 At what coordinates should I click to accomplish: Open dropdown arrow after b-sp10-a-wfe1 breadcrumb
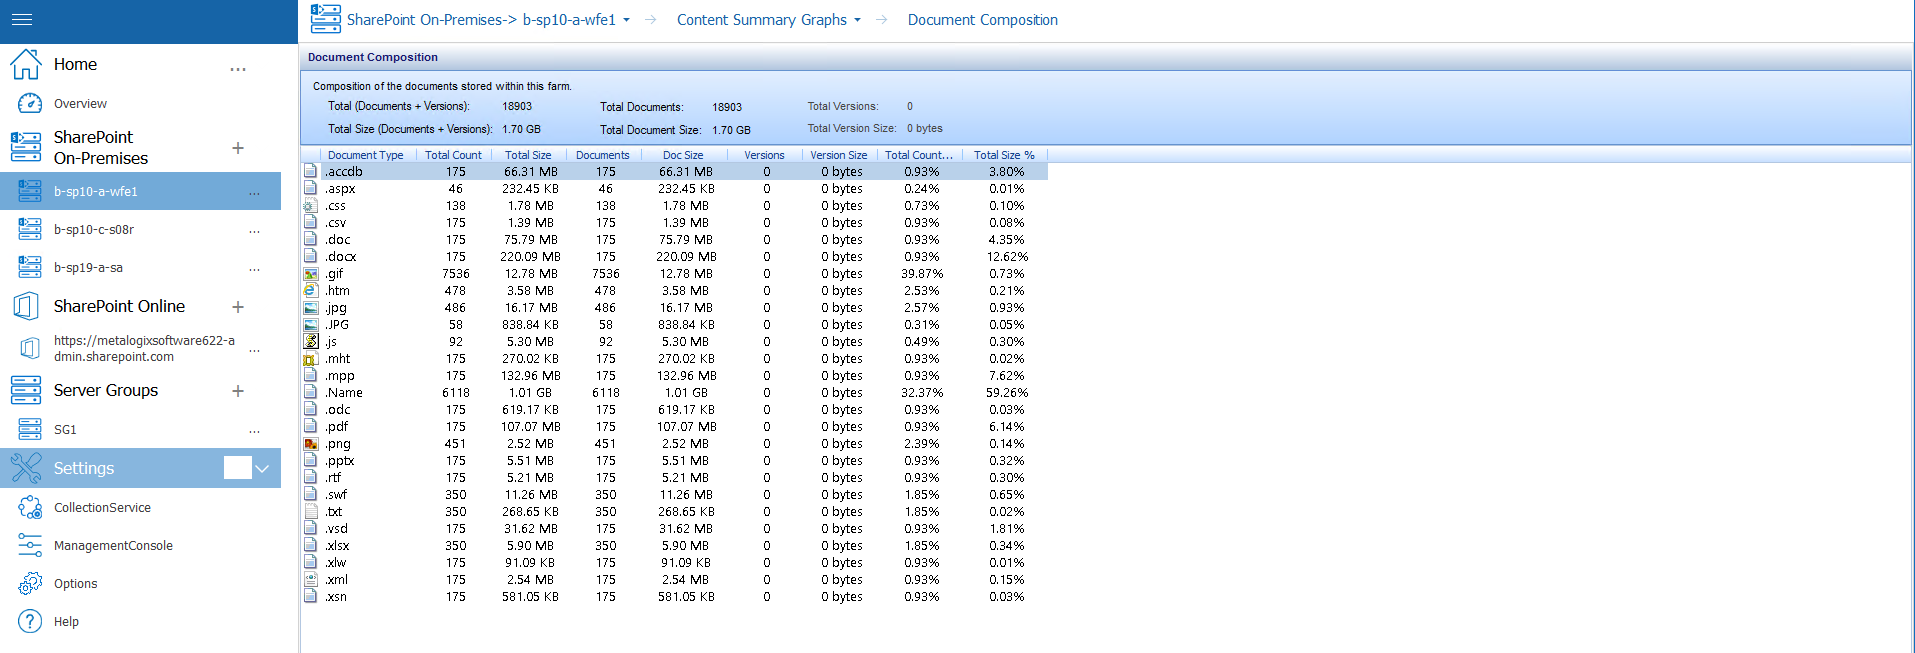[x=627, y=20]
